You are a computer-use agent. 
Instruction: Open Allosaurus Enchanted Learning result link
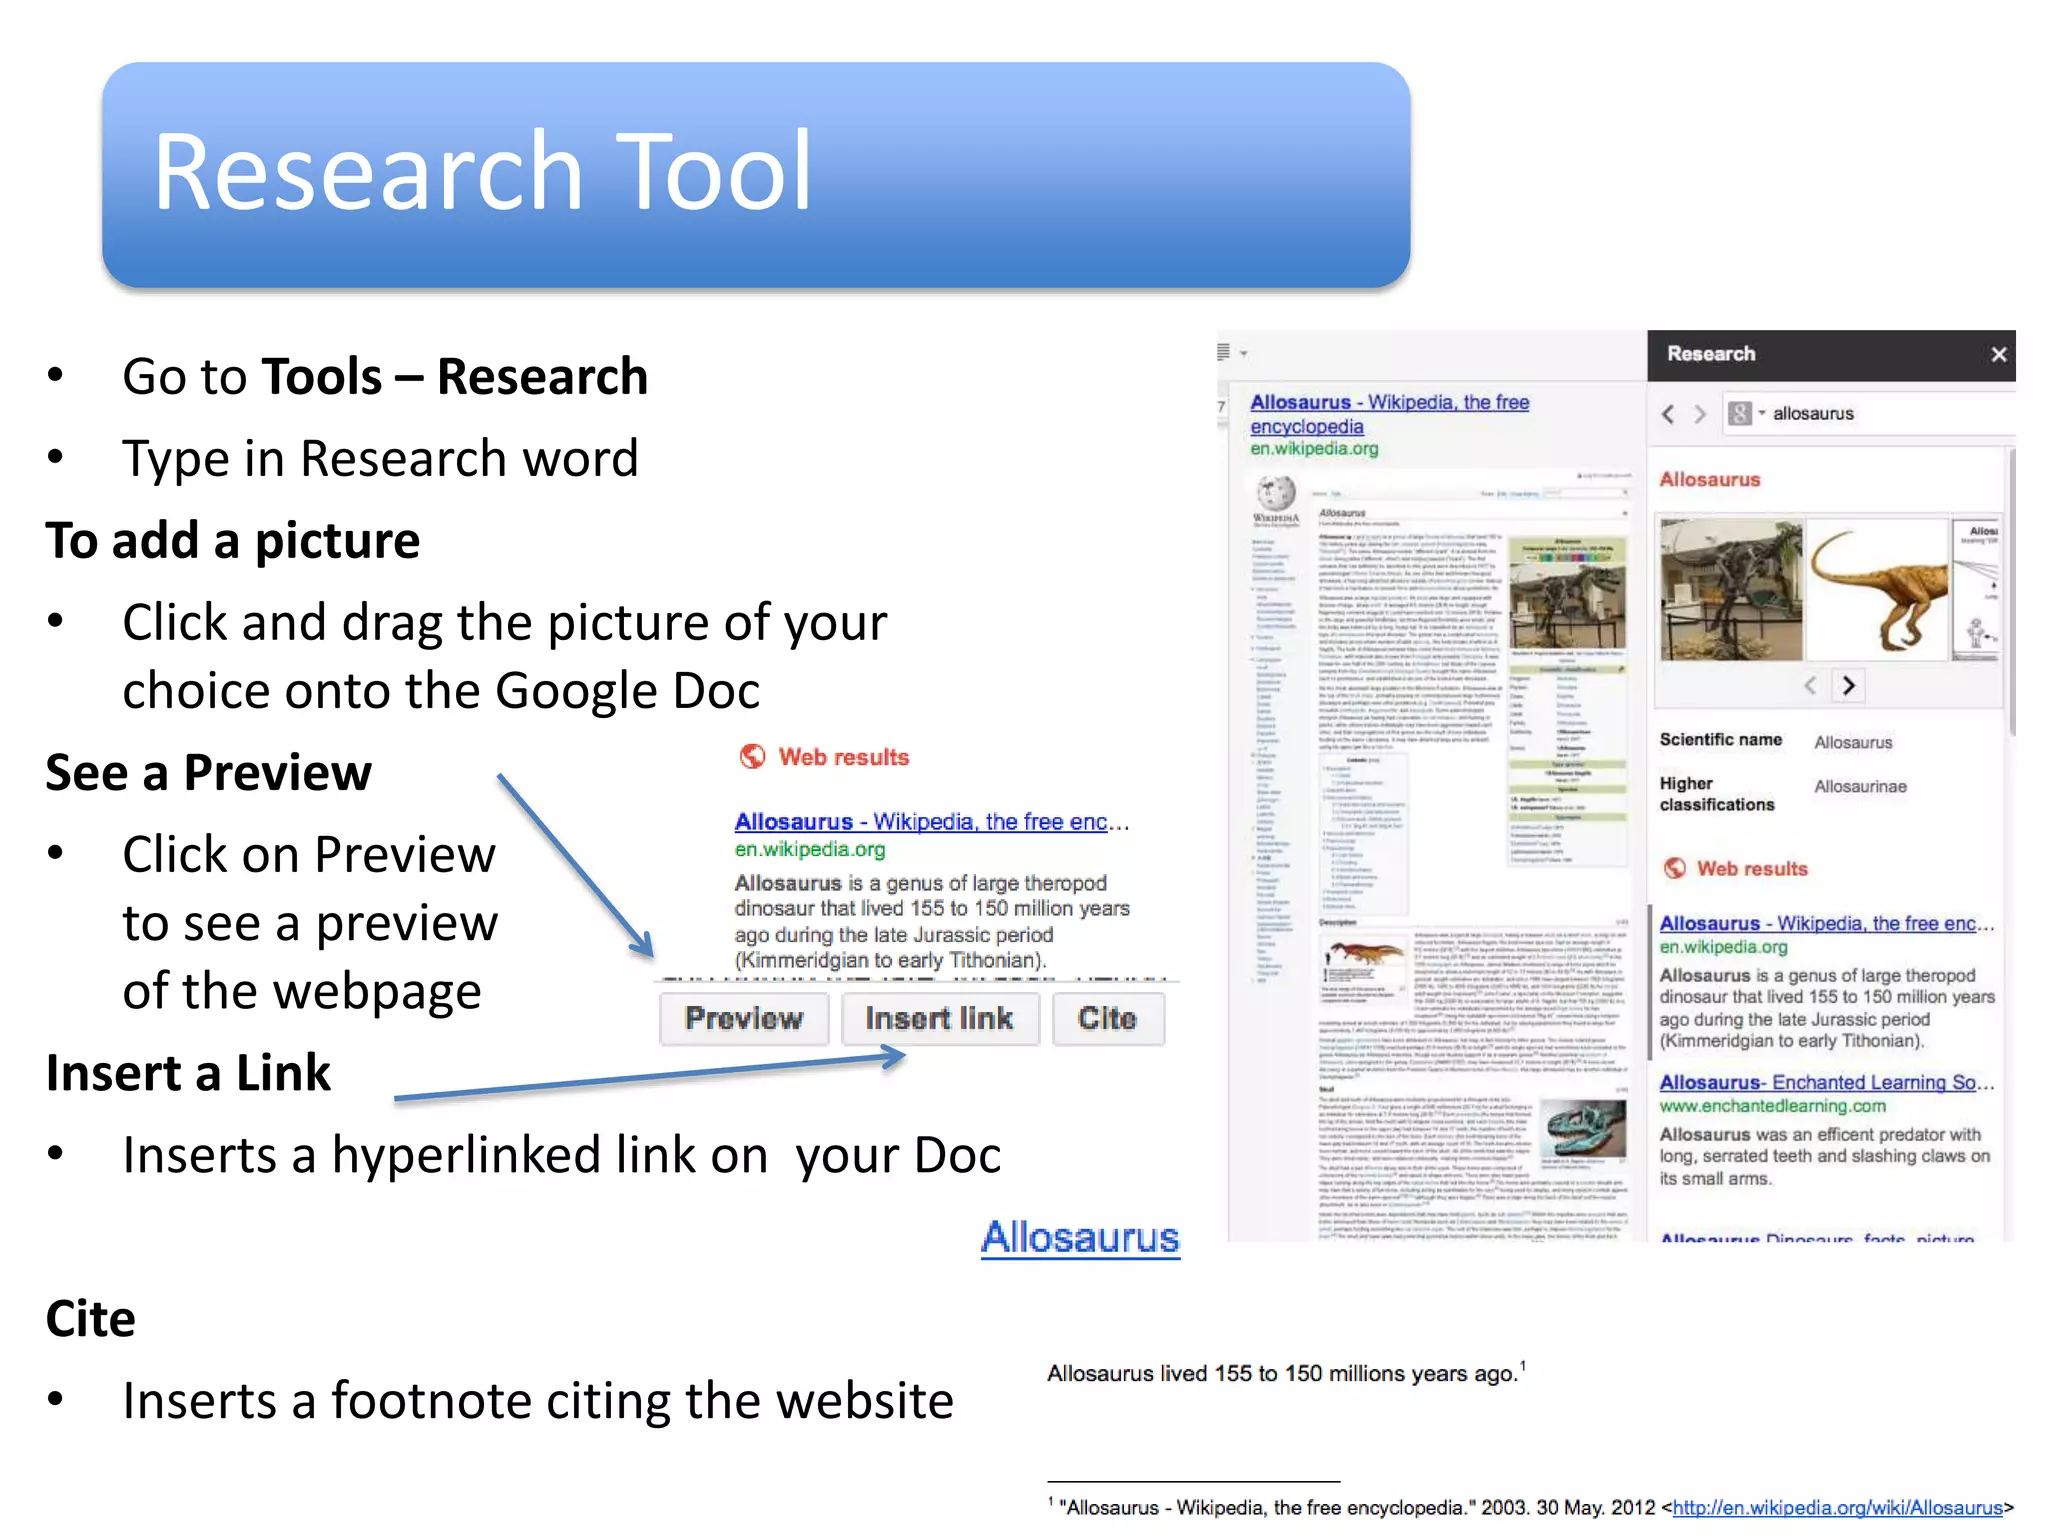1826,1082
